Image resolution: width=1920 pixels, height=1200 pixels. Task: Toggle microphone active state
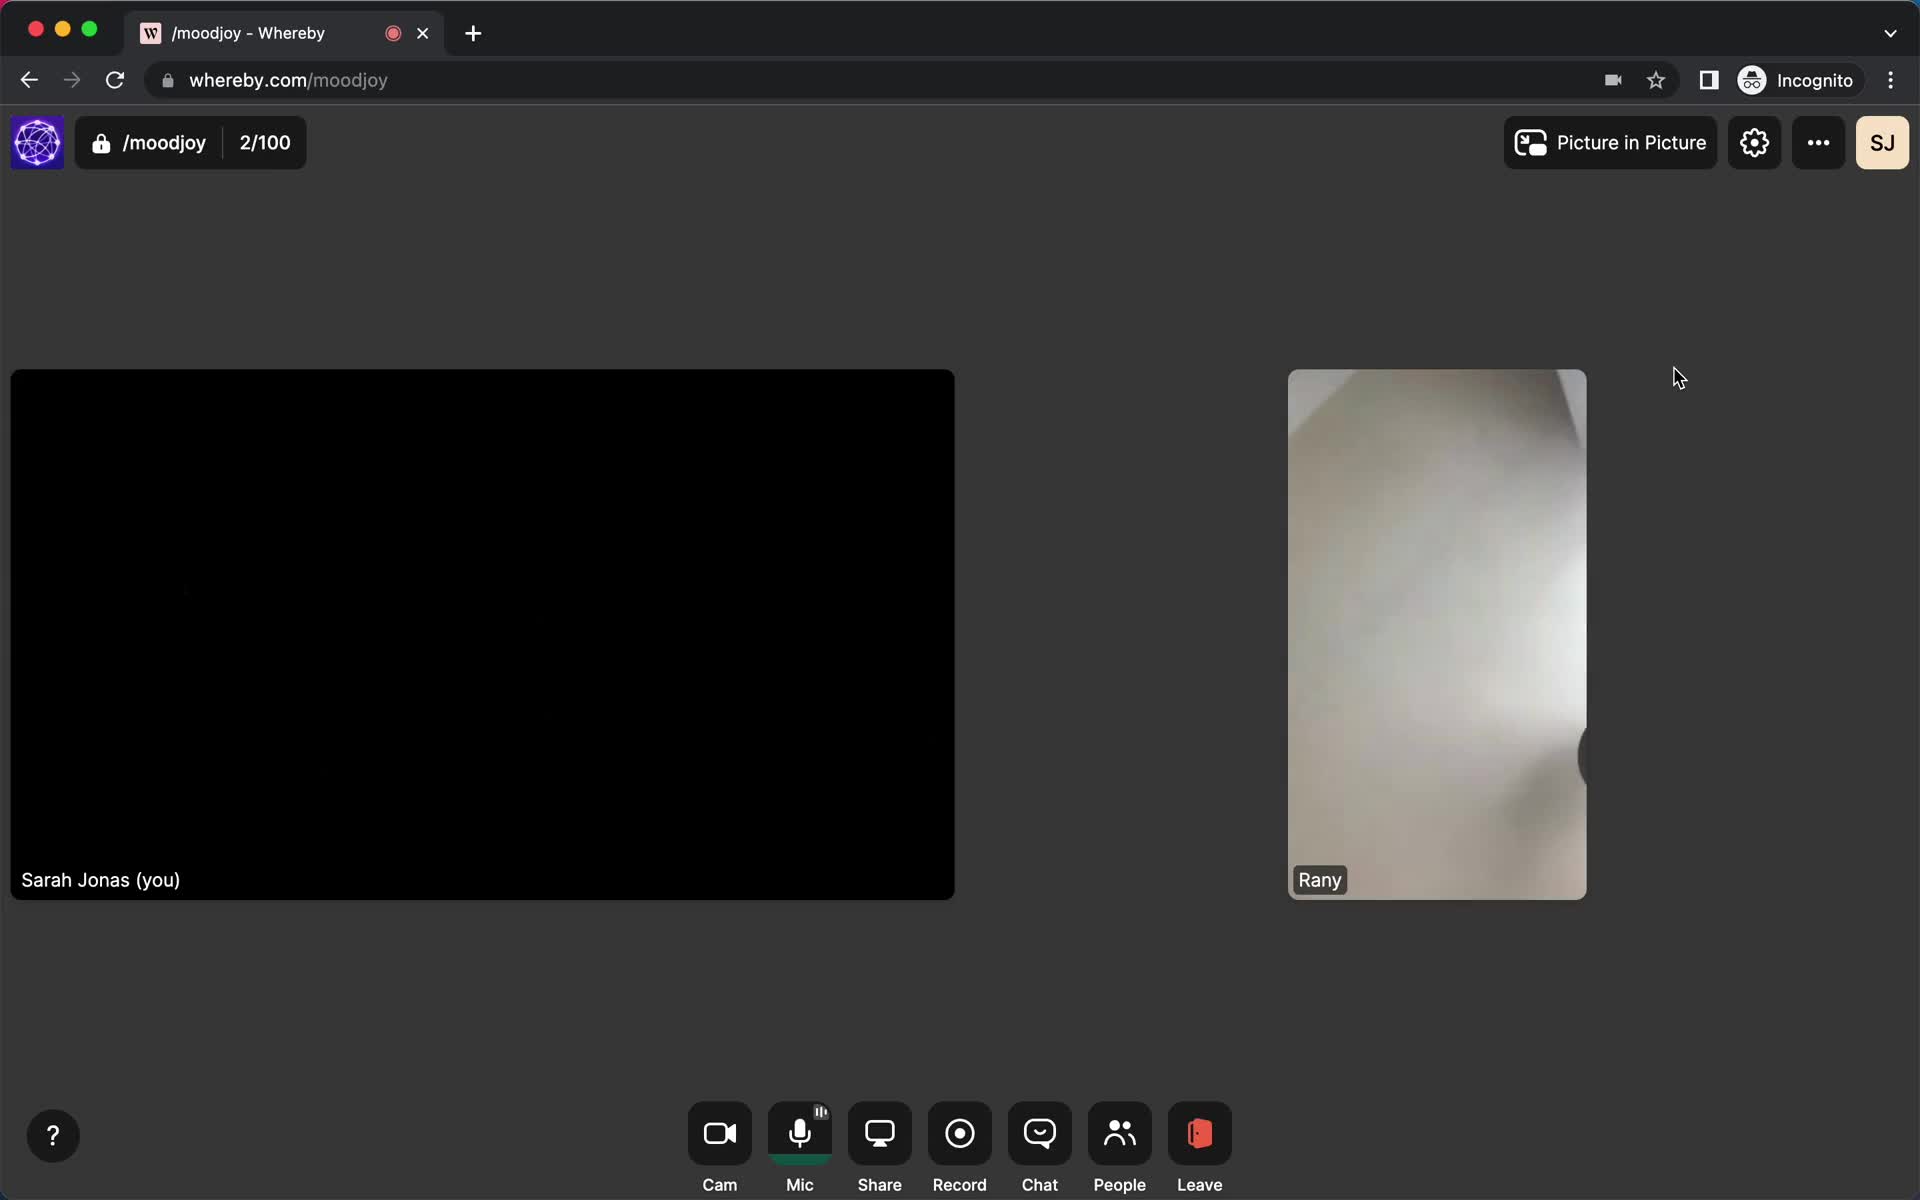tap(800, 1134)
